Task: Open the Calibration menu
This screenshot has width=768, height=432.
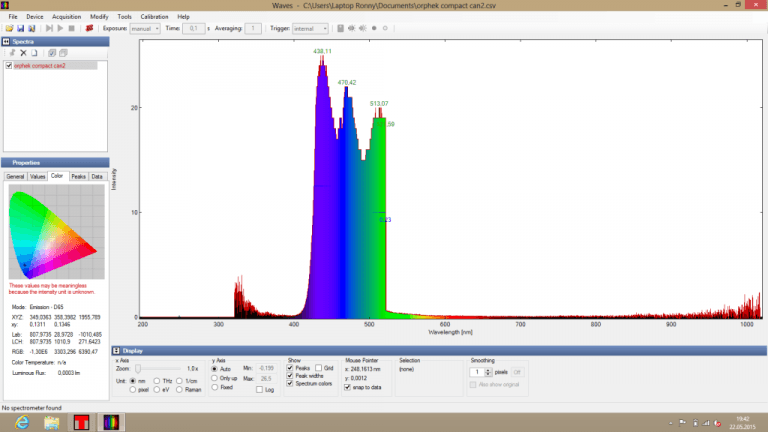Action: coord(154,17)
